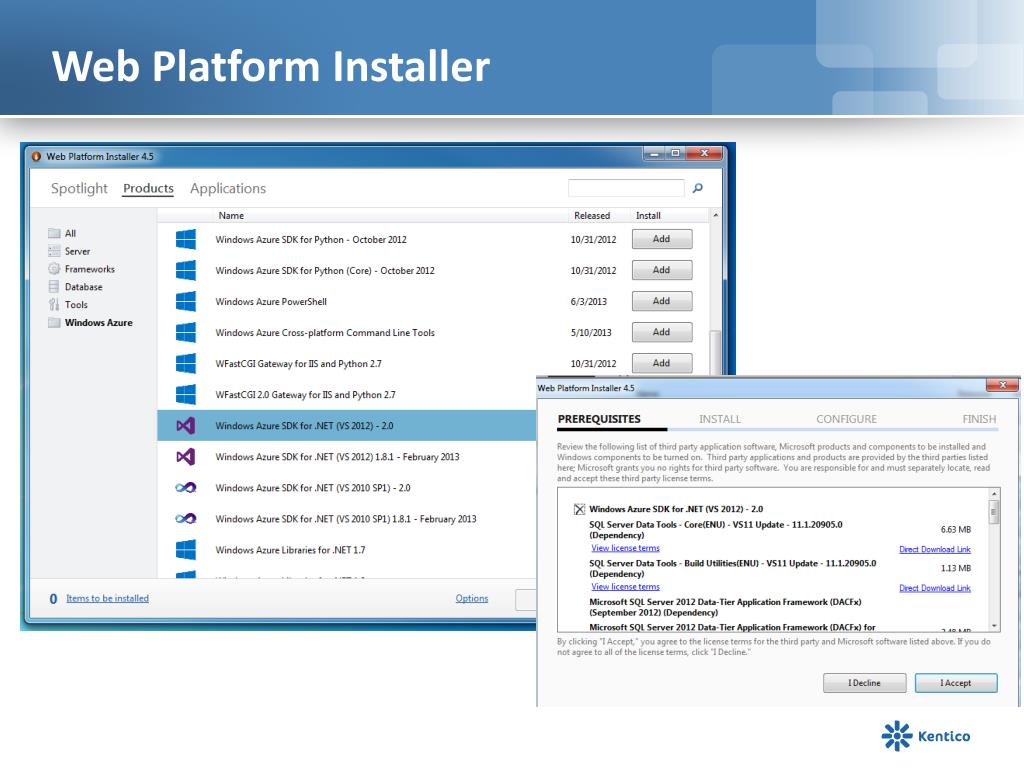Add Windows Azure Cross-platform Command Line Tools
This screenshot has height=768, width=1024.
[662, 332]
